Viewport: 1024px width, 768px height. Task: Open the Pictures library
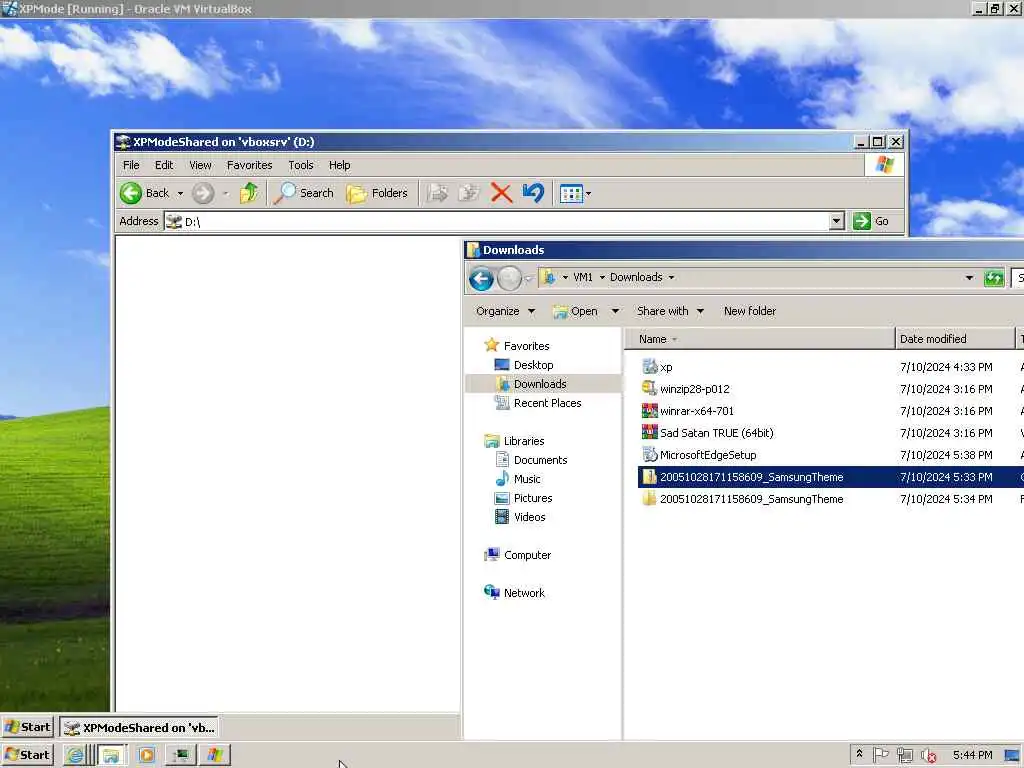click(533, 498)
